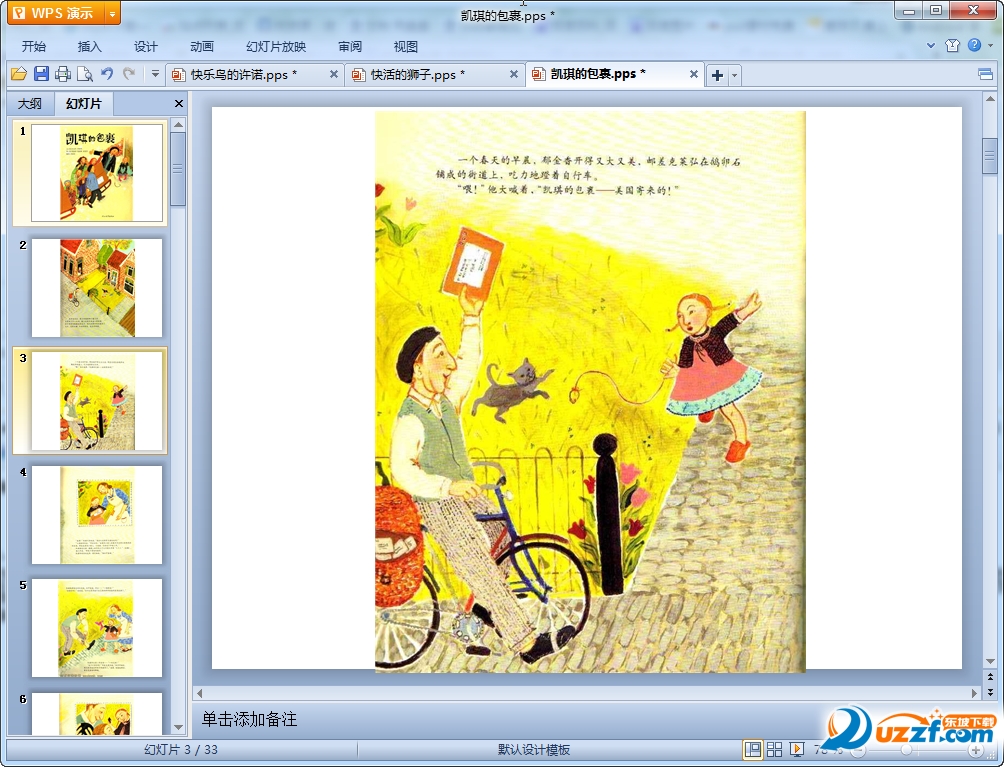Click the Print icon in toolbar
Image resolution: width=1004 pixels, height=767 pixels.
pos(63,74)
